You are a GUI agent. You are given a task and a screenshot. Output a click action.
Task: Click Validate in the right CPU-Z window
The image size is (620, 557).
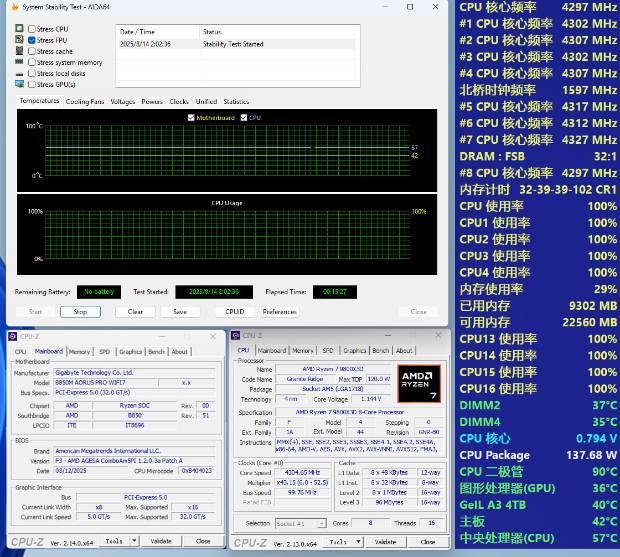(385, 542)
